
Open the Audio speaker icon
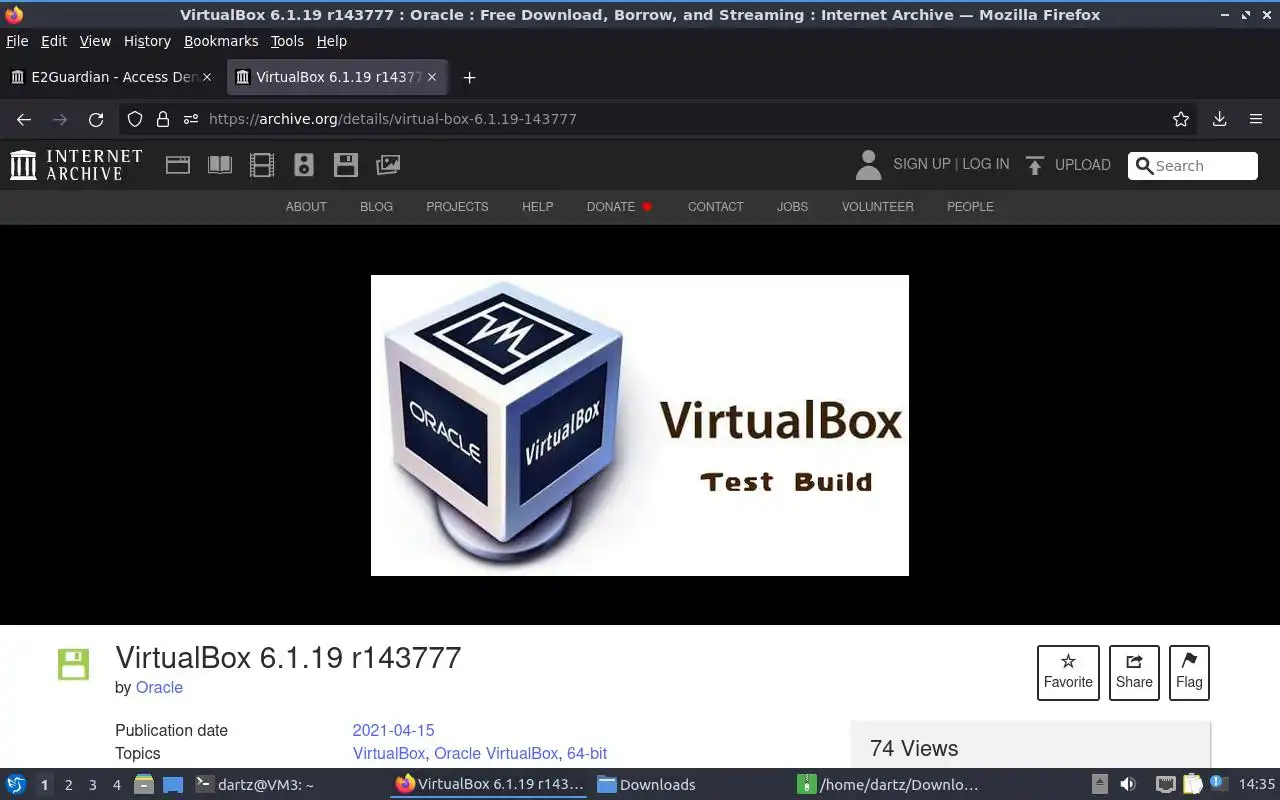pyautogui.click(x=304, y=165)
